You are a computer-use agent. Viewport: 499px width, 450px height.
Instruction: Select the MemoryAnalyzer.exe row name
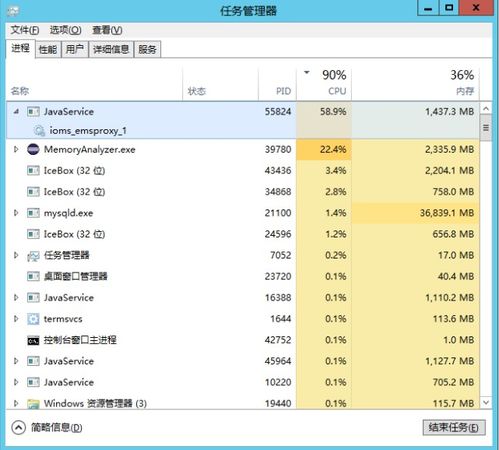click(89, 149)
